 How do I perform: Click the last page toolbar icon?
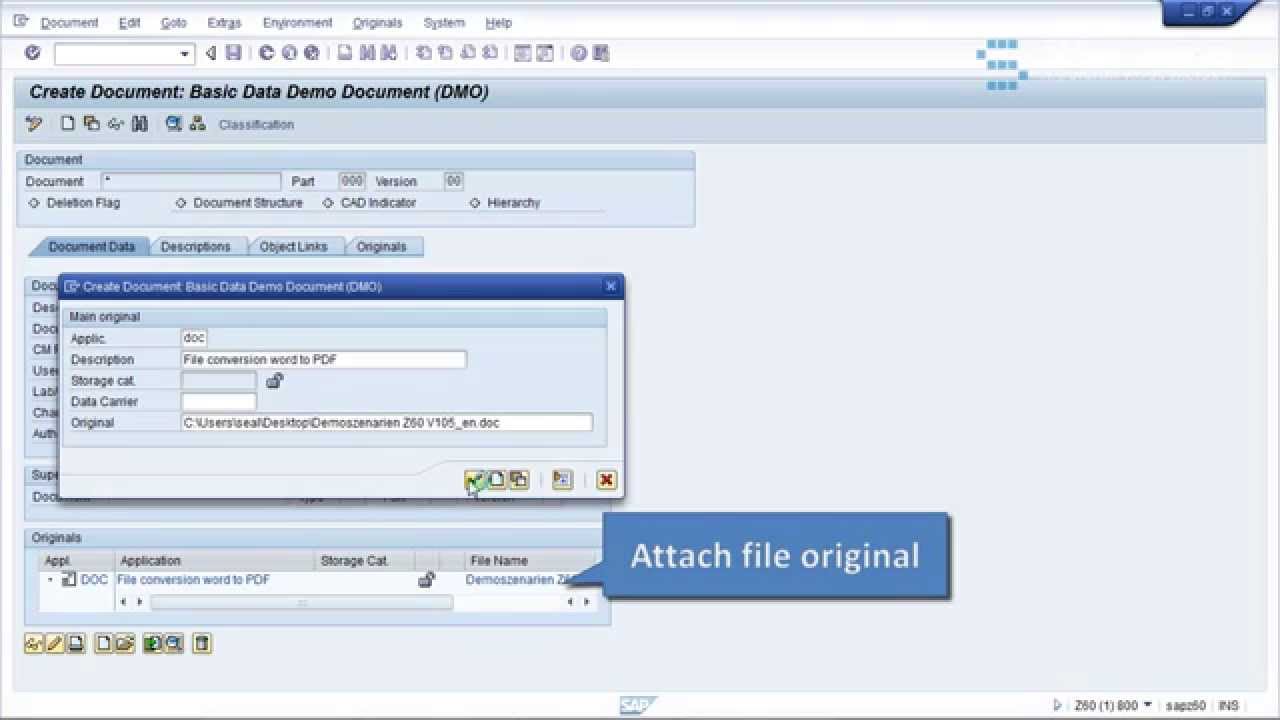pos(490,53)
